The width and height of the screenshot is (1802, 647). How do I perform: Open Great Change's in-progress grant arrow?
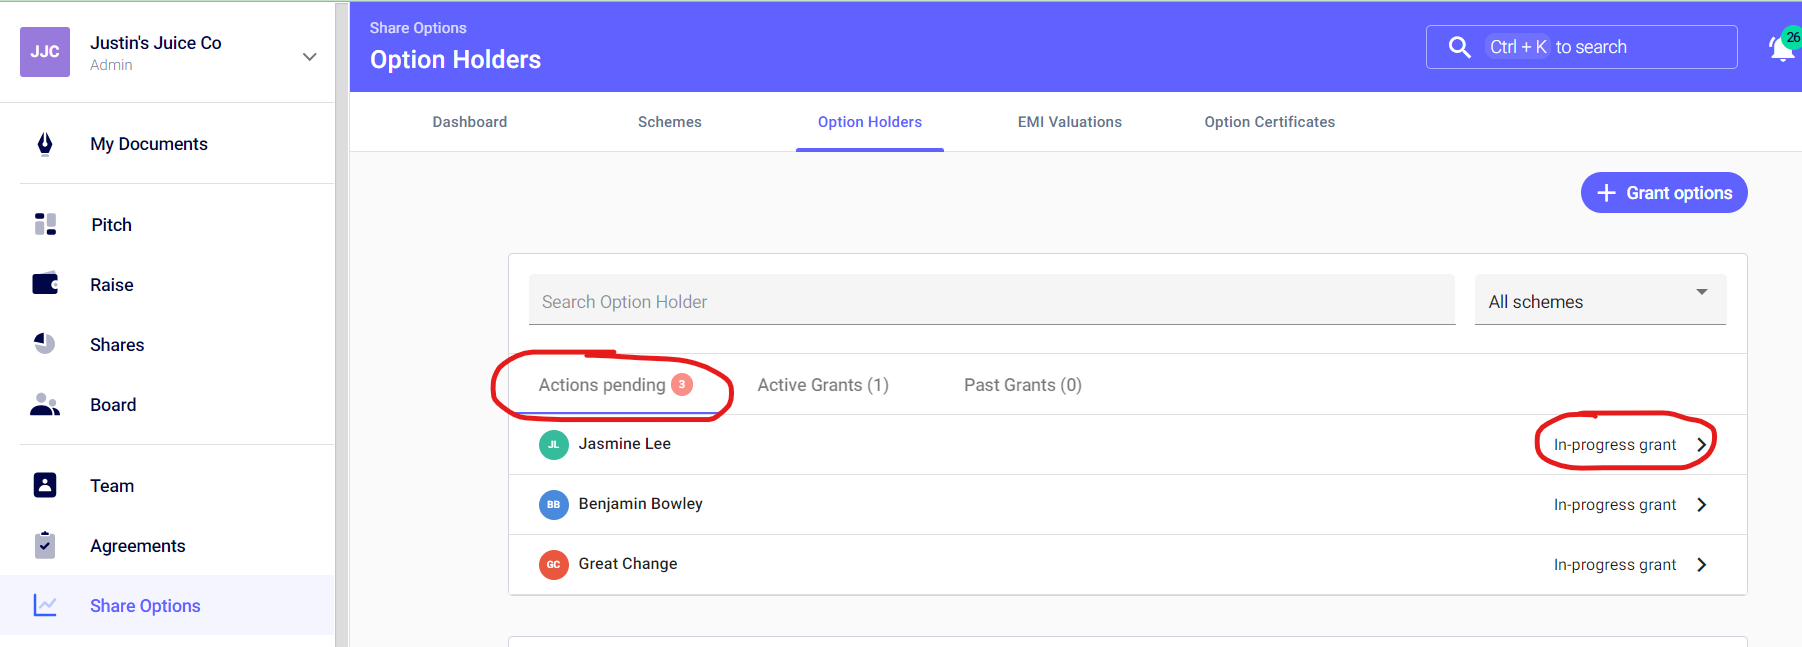(1701, 565)
